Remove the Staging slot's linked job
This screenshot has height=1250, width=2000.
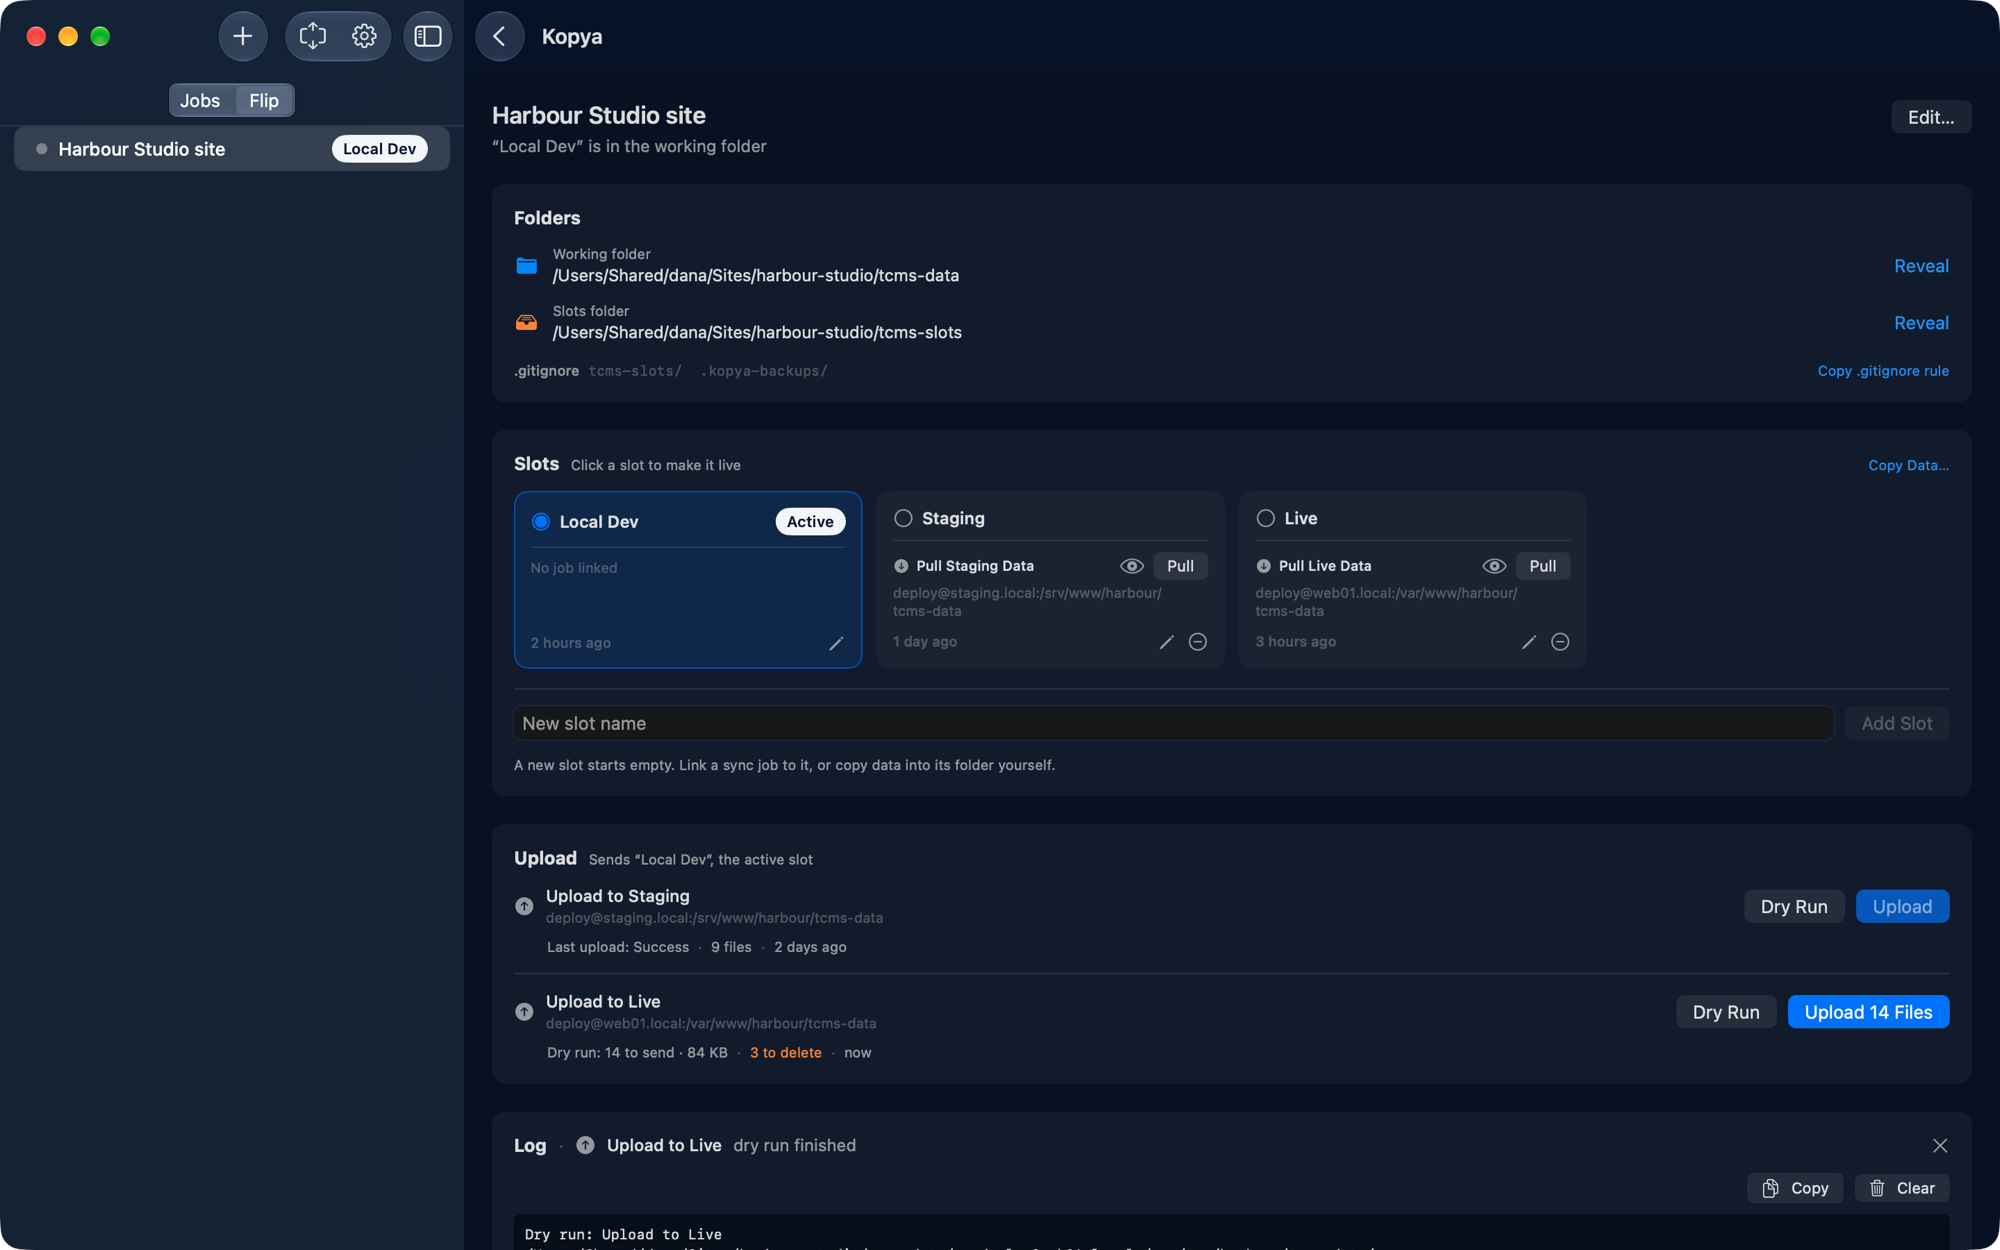coord(1198,642)
